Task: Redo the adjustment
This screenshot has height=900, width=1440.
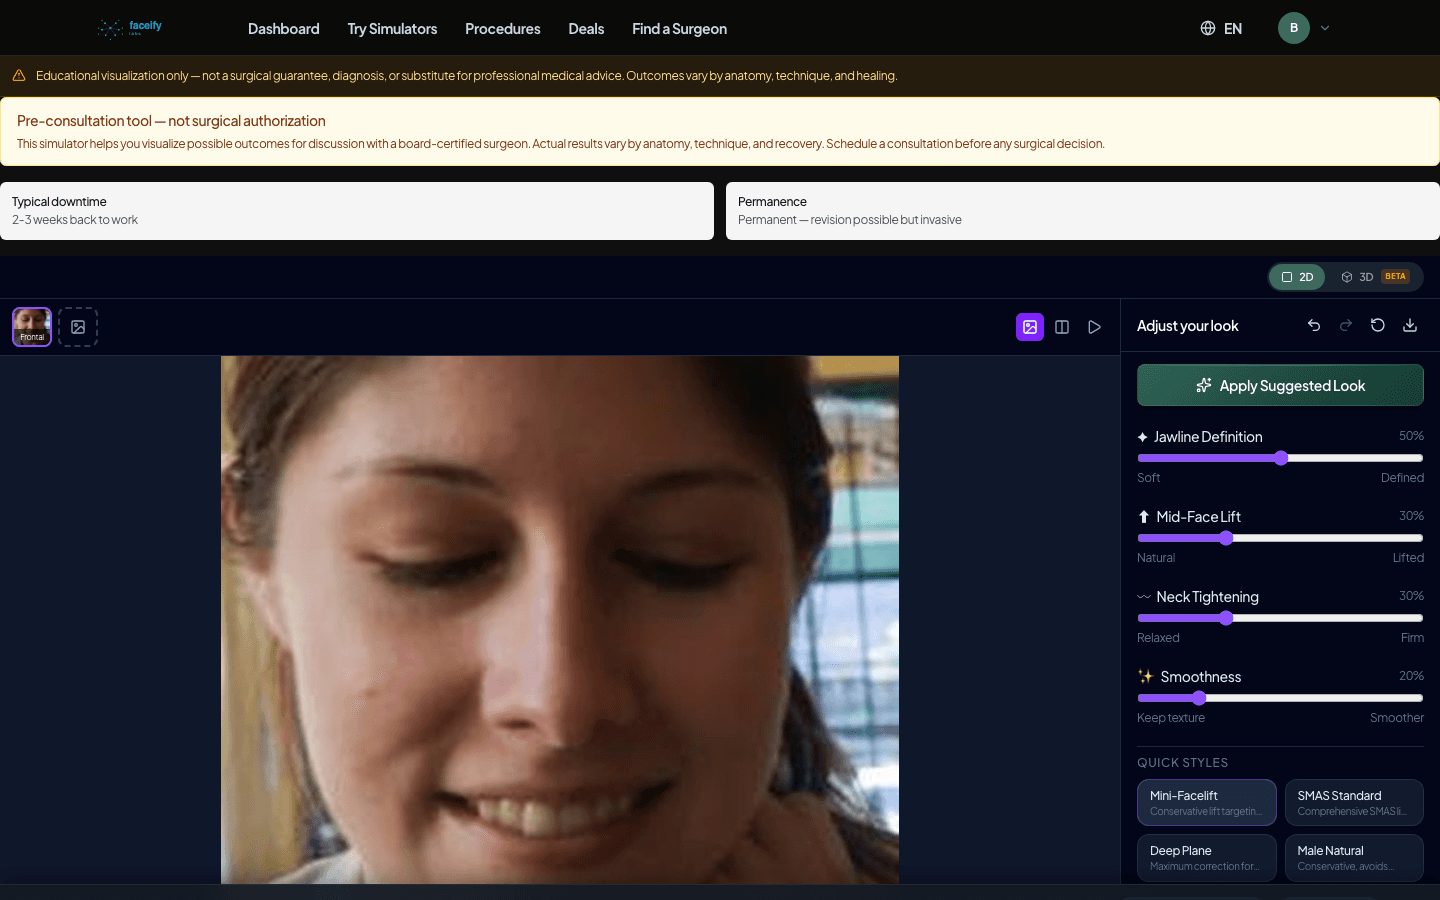Action: coord(1346,325)
